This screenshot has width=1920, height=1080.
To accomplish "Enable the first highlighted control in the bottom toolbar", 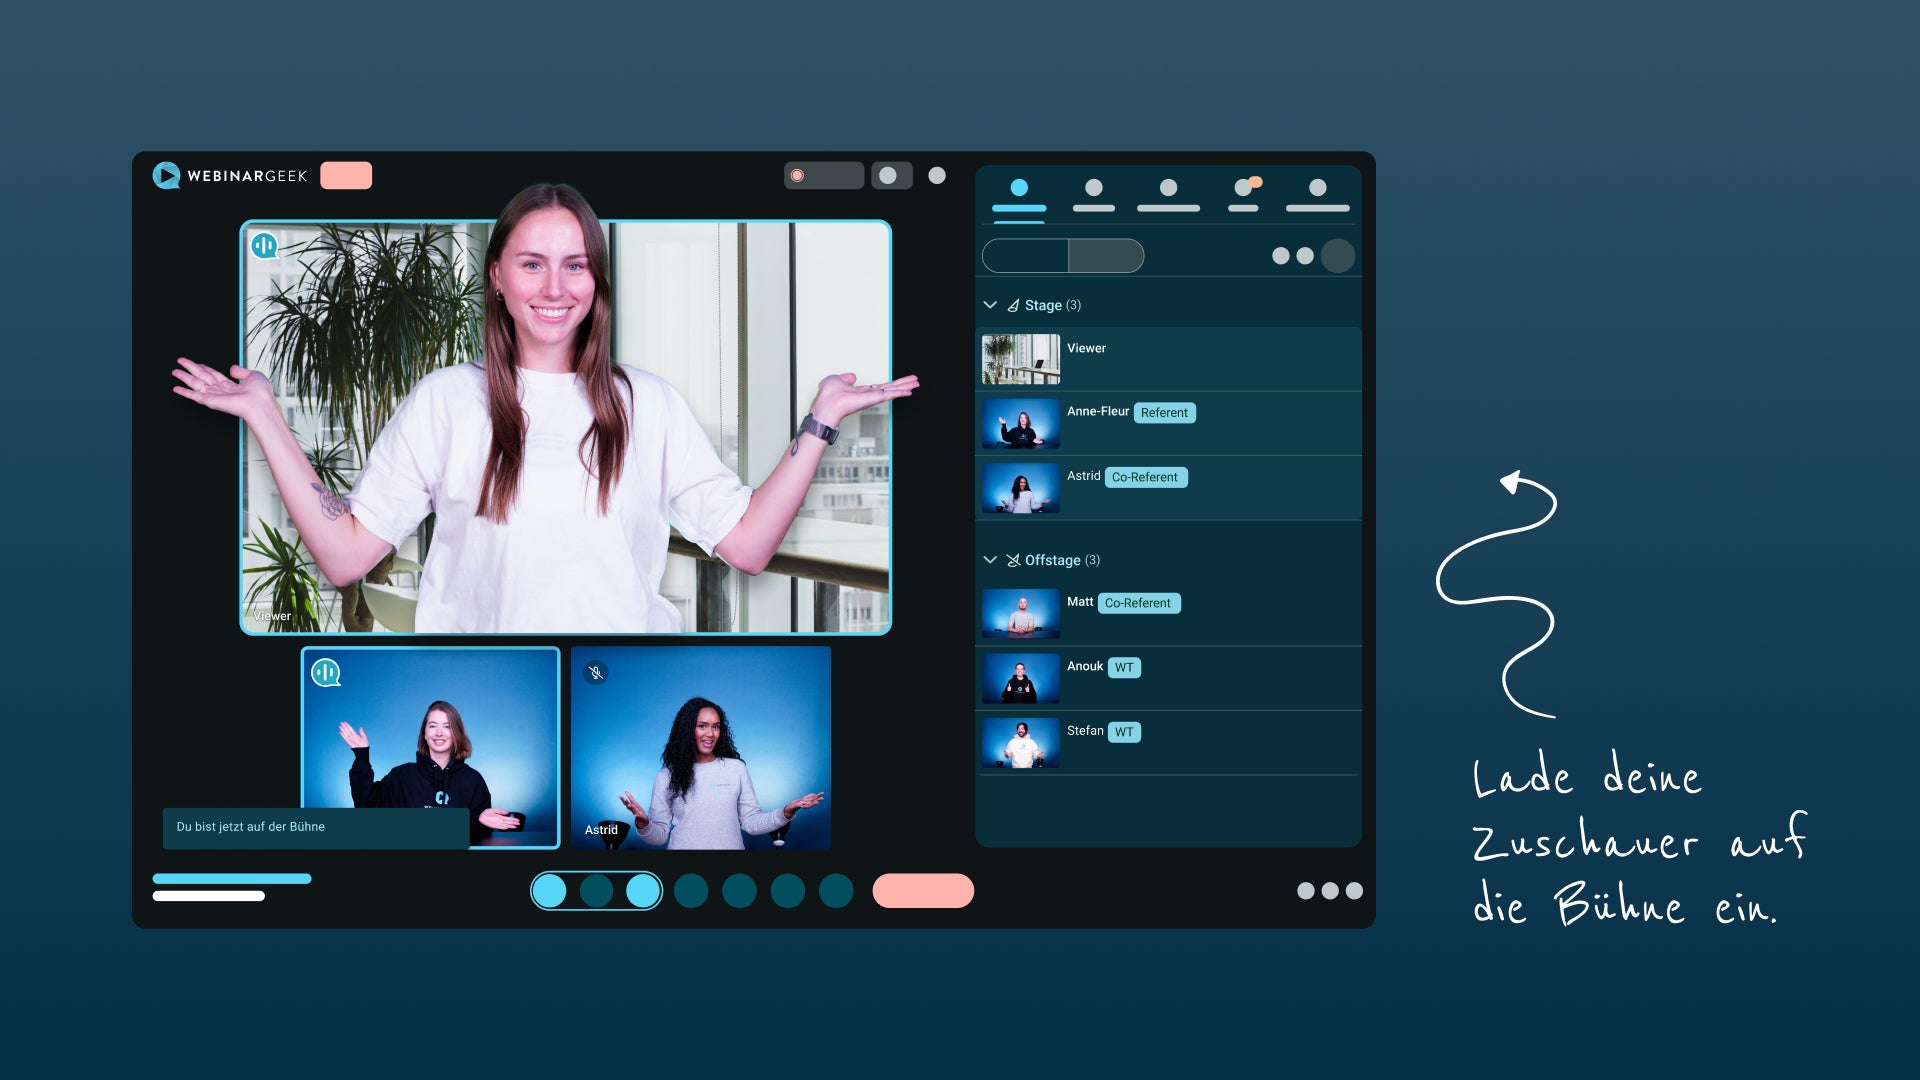I will (551, 890).
